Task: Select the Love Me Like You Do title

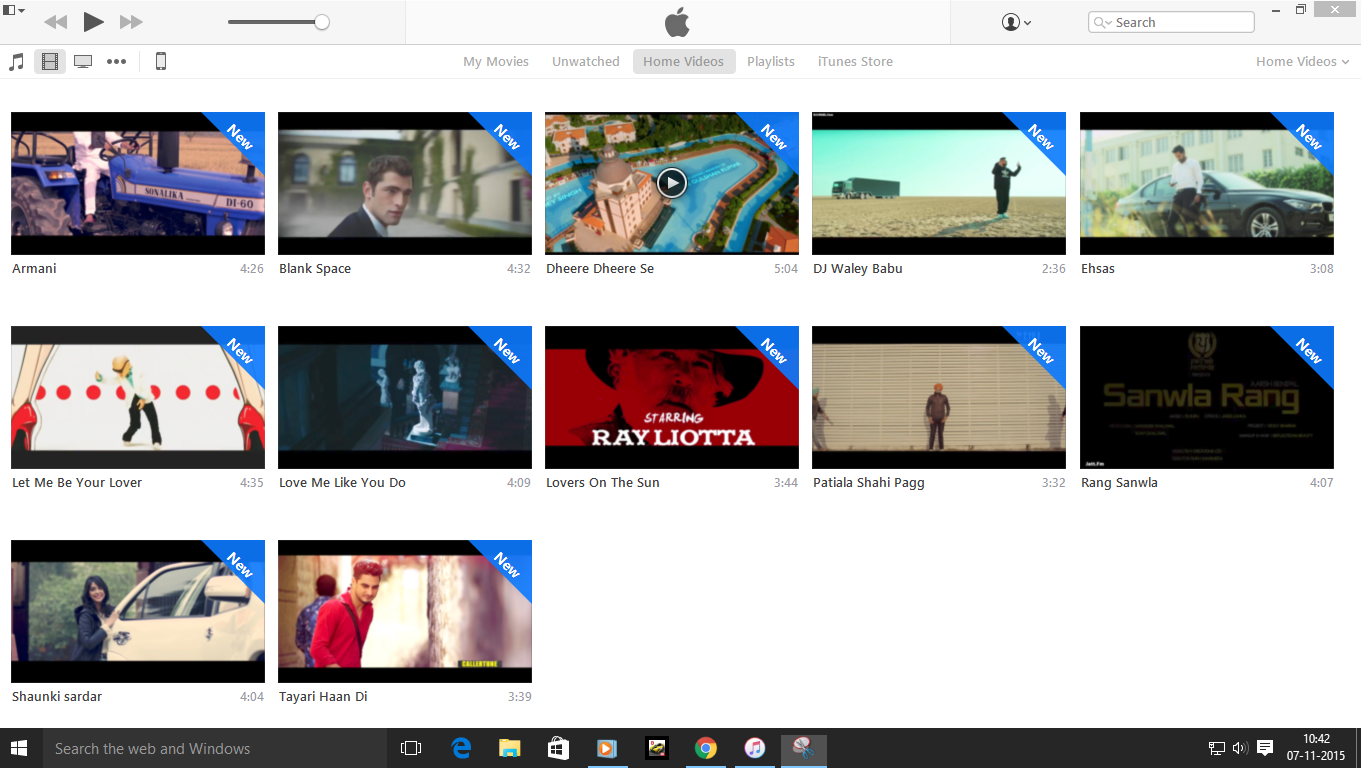Action: click(x=343, y=483)
